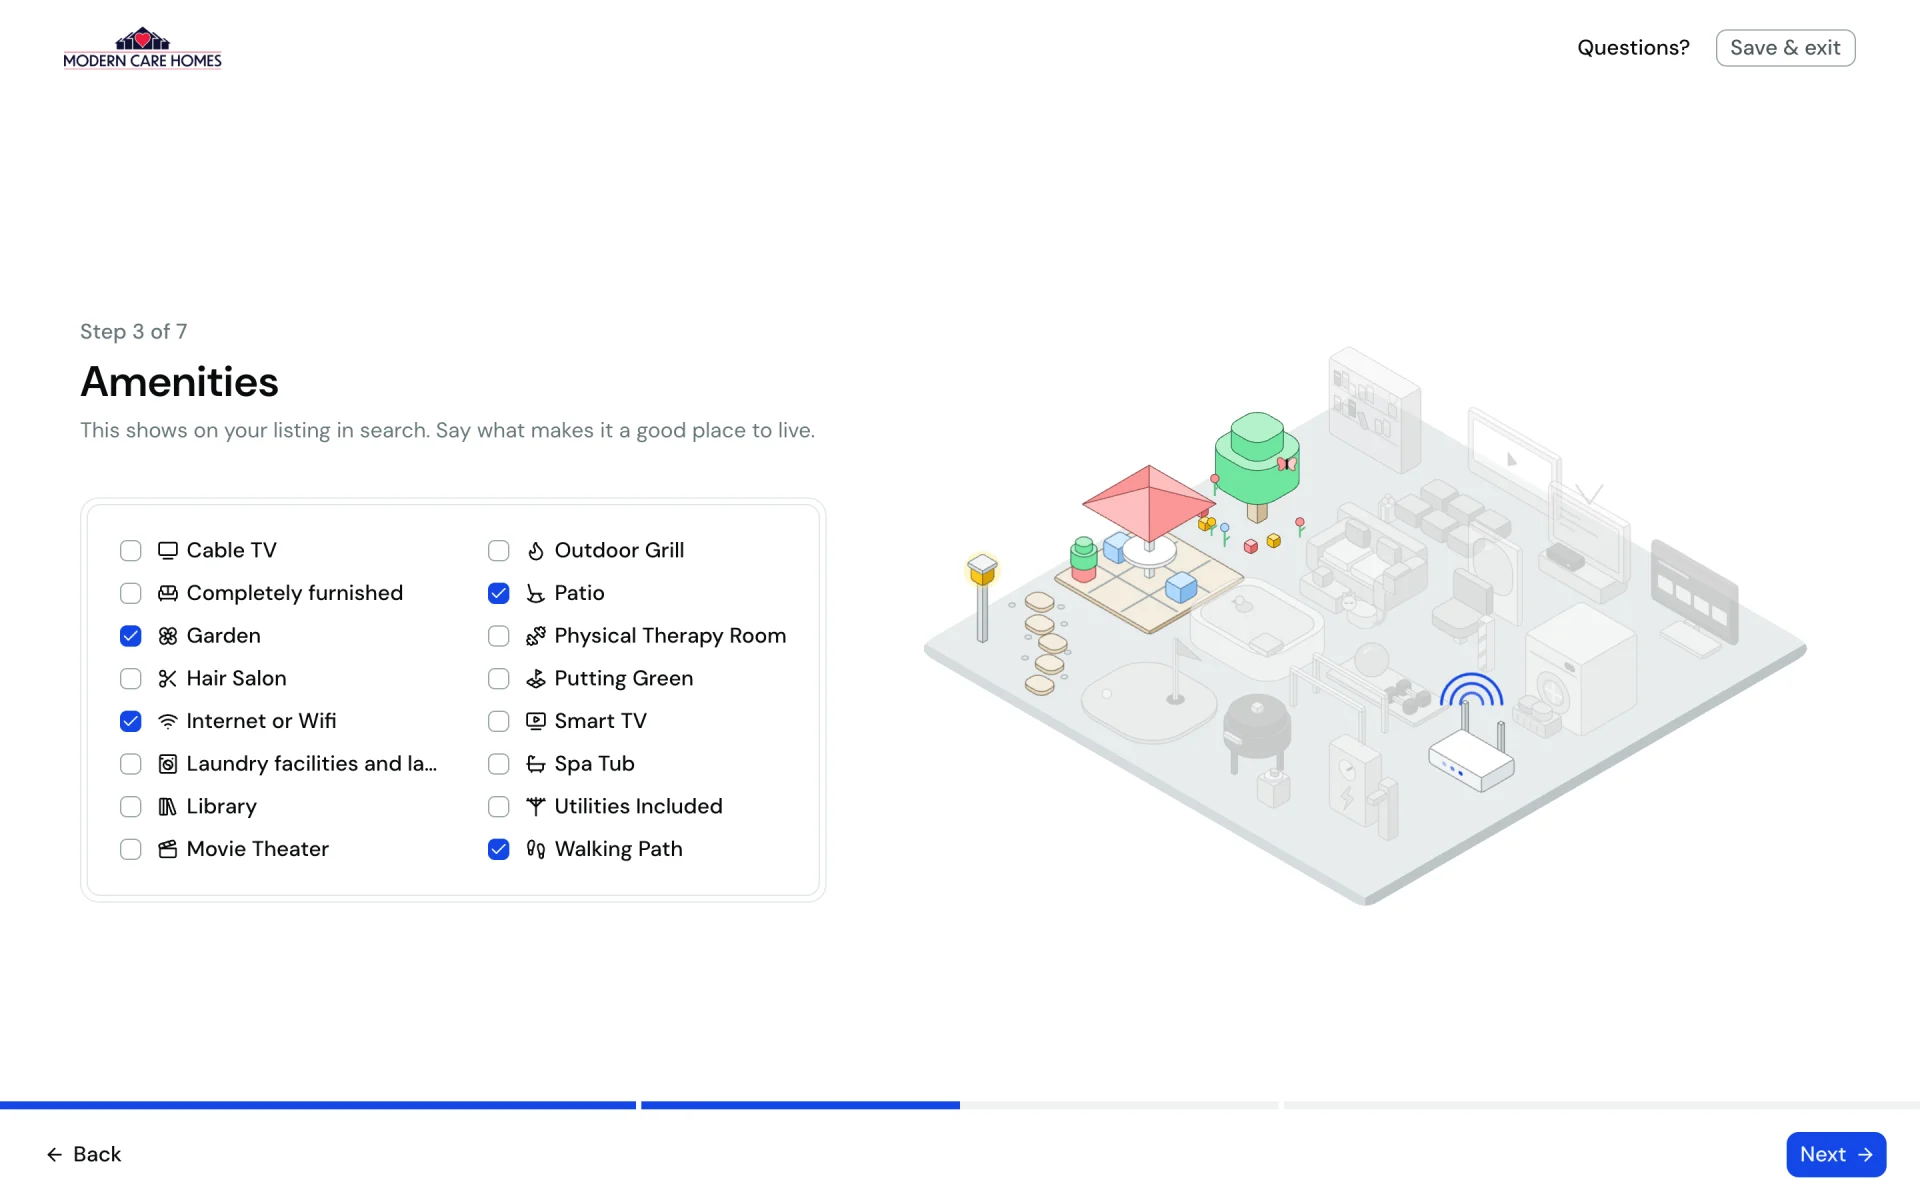
Task: Go Back to the previous step
Action: pyautogui.click(x=84, y=1154)
